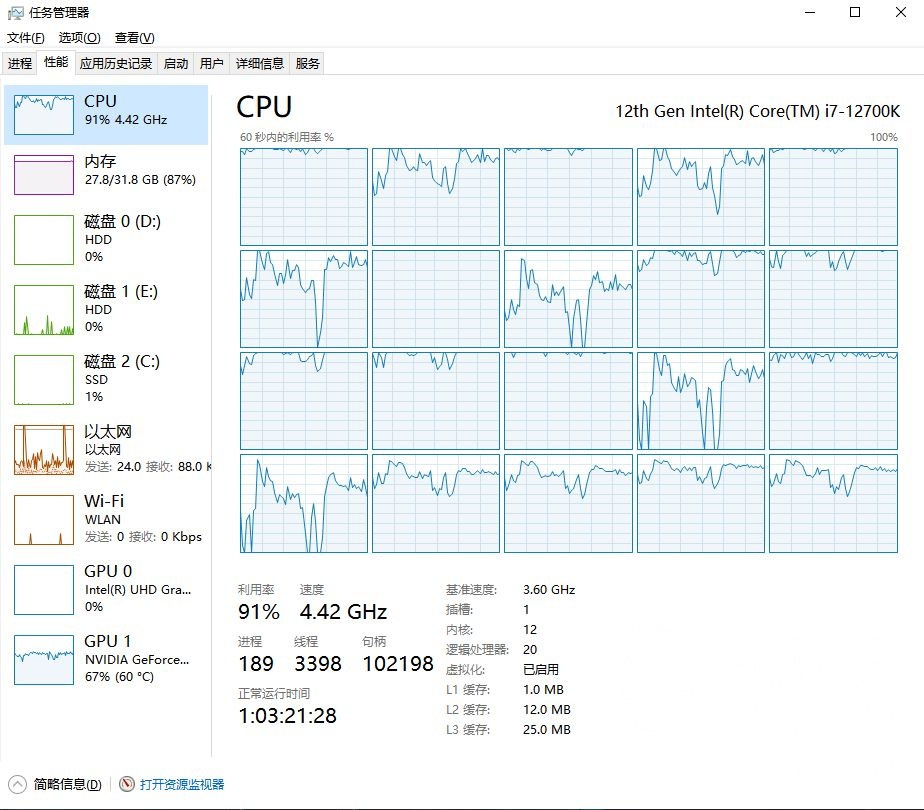
Task: Click the first logical processor graph
Action: (x=304, y=197)
